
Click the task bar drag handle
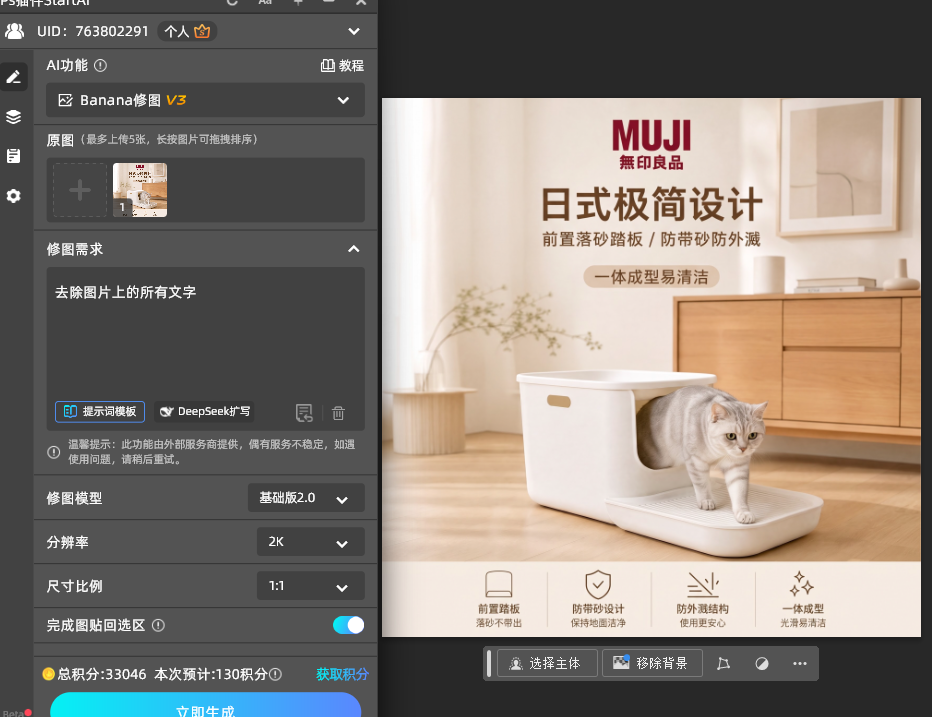pos(489,663)
